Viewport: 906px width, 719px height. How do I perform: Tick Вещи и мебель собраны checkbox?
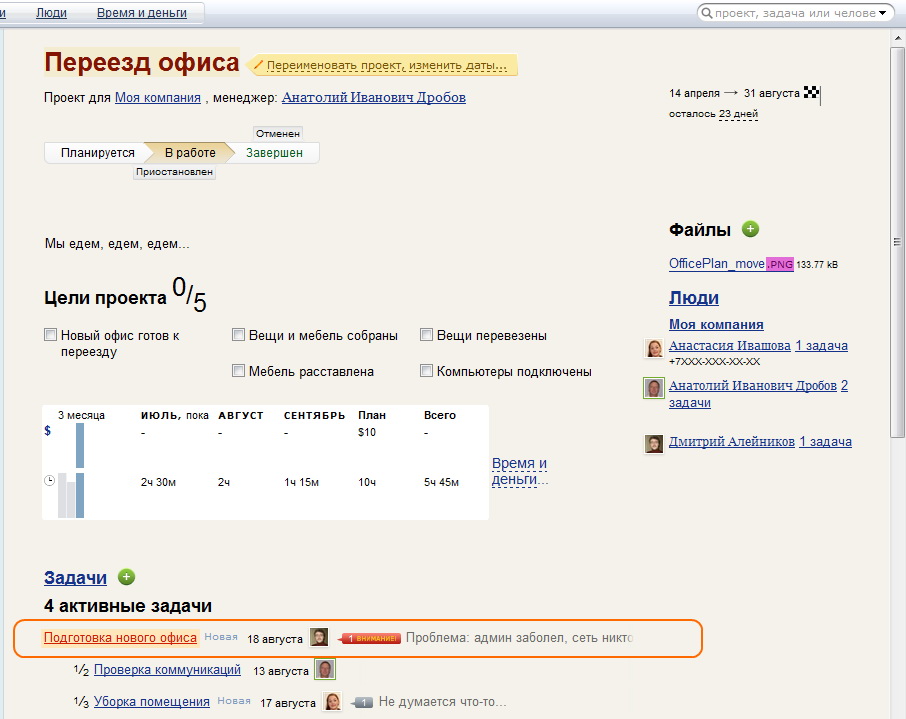pyautogui.click(x=239, y=335)
